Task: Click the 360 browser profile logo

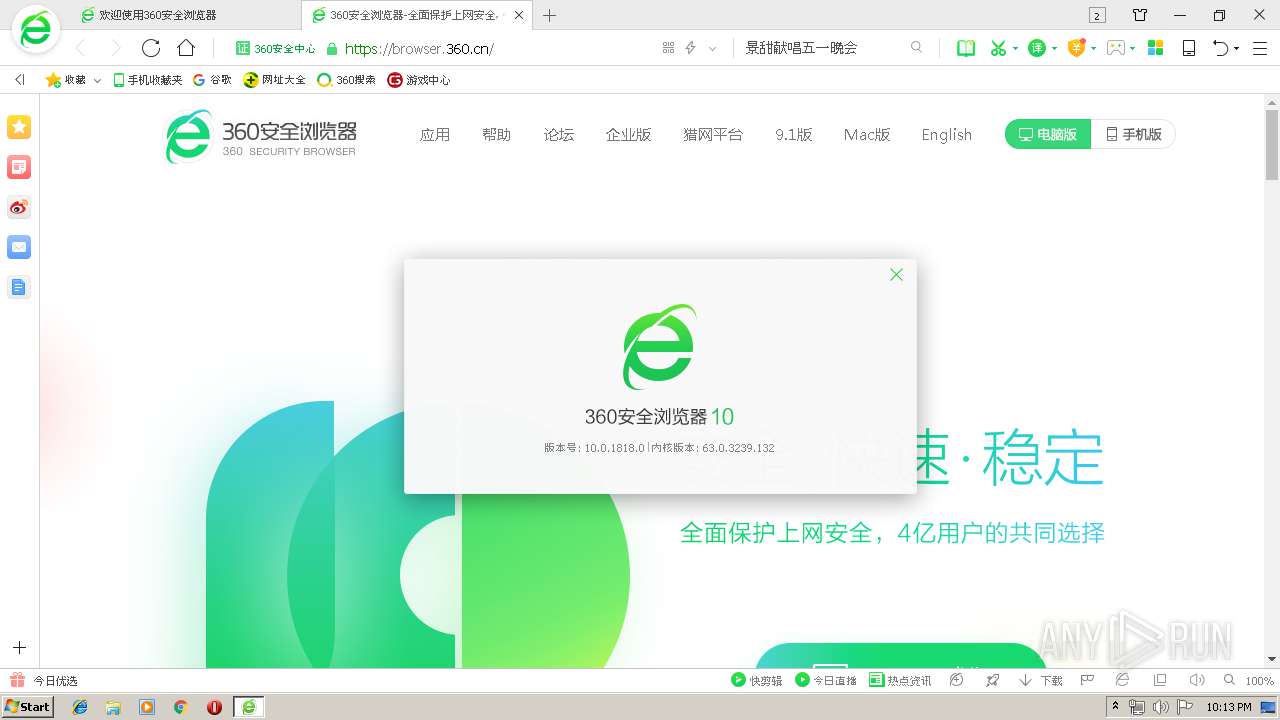Action: tap(36, 31)
